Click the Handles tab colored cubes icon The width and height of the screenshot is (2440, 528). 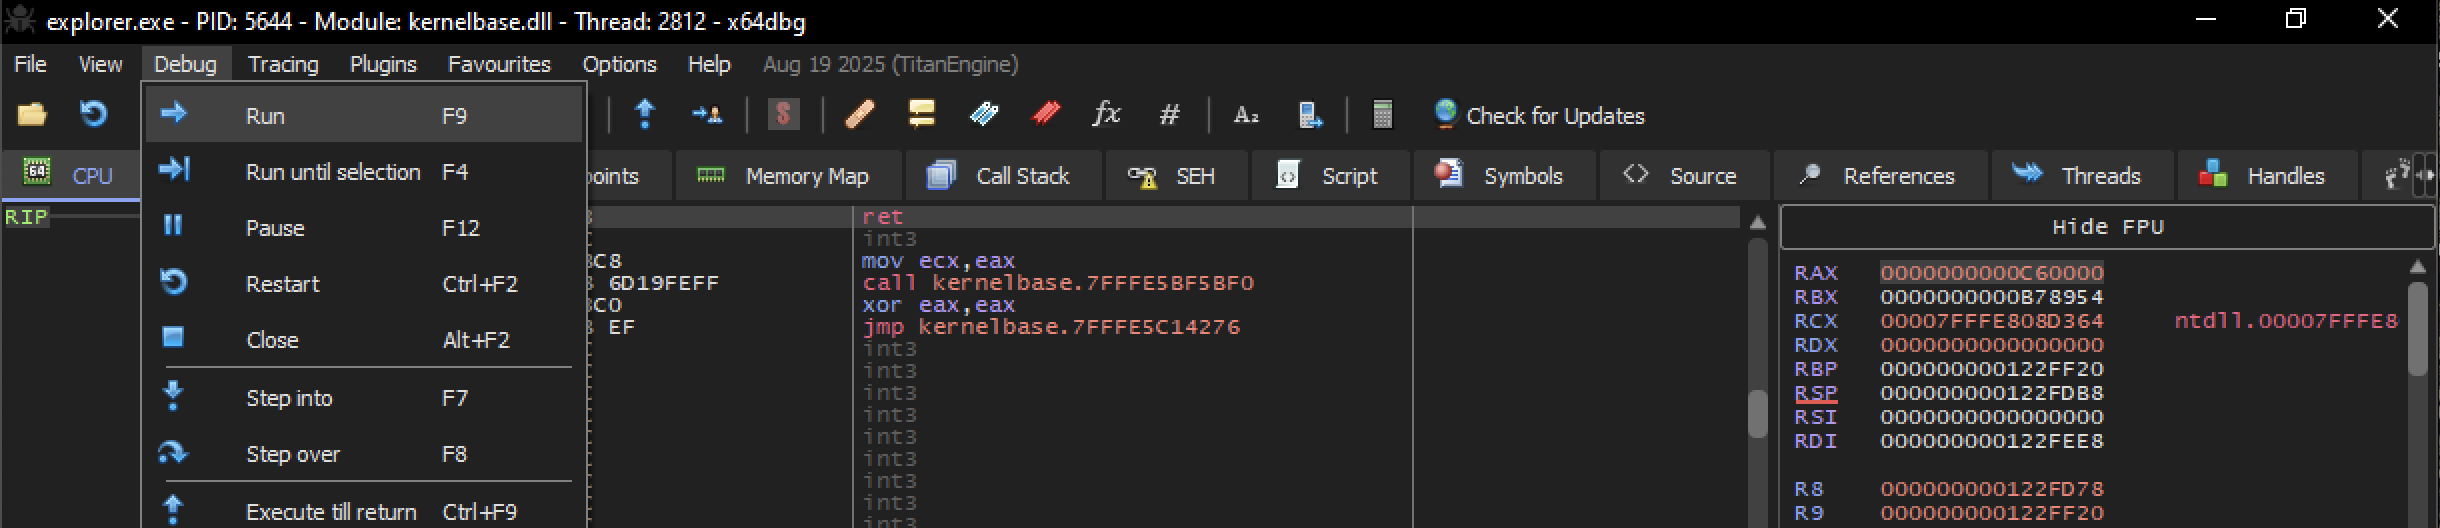2213,175
